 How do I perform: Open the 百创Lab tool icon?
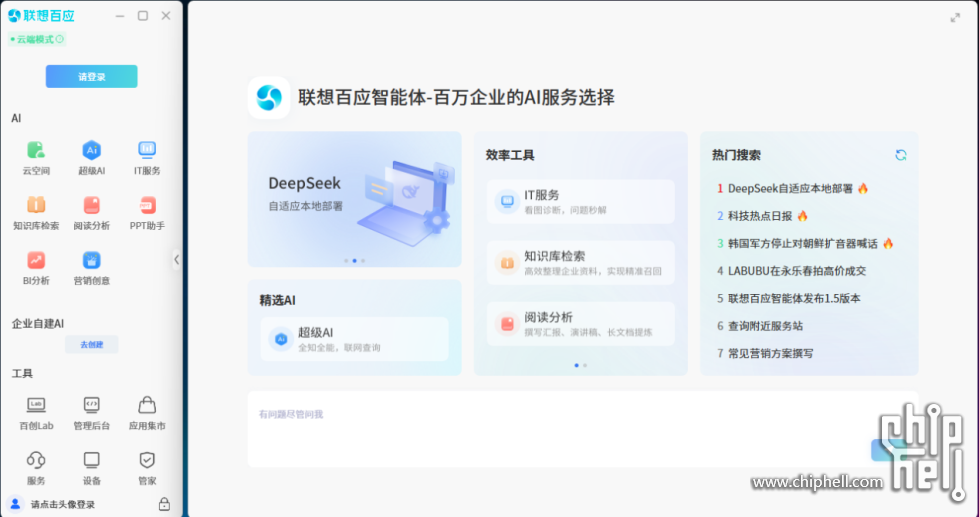[36, 405]
